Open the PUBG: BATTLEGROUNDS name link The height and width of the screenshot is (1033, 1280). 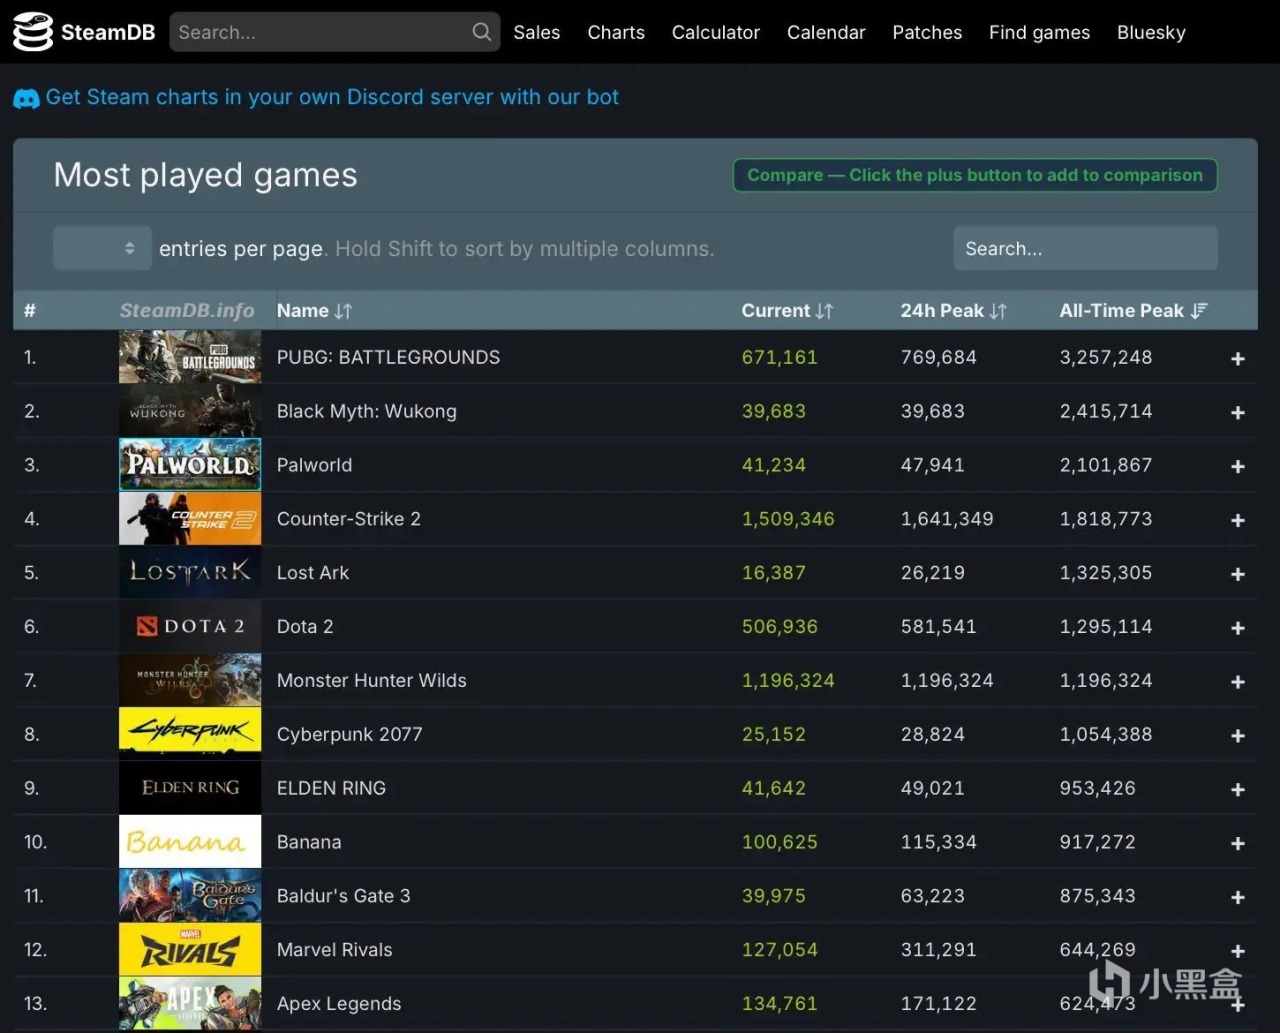click(388, 357)
